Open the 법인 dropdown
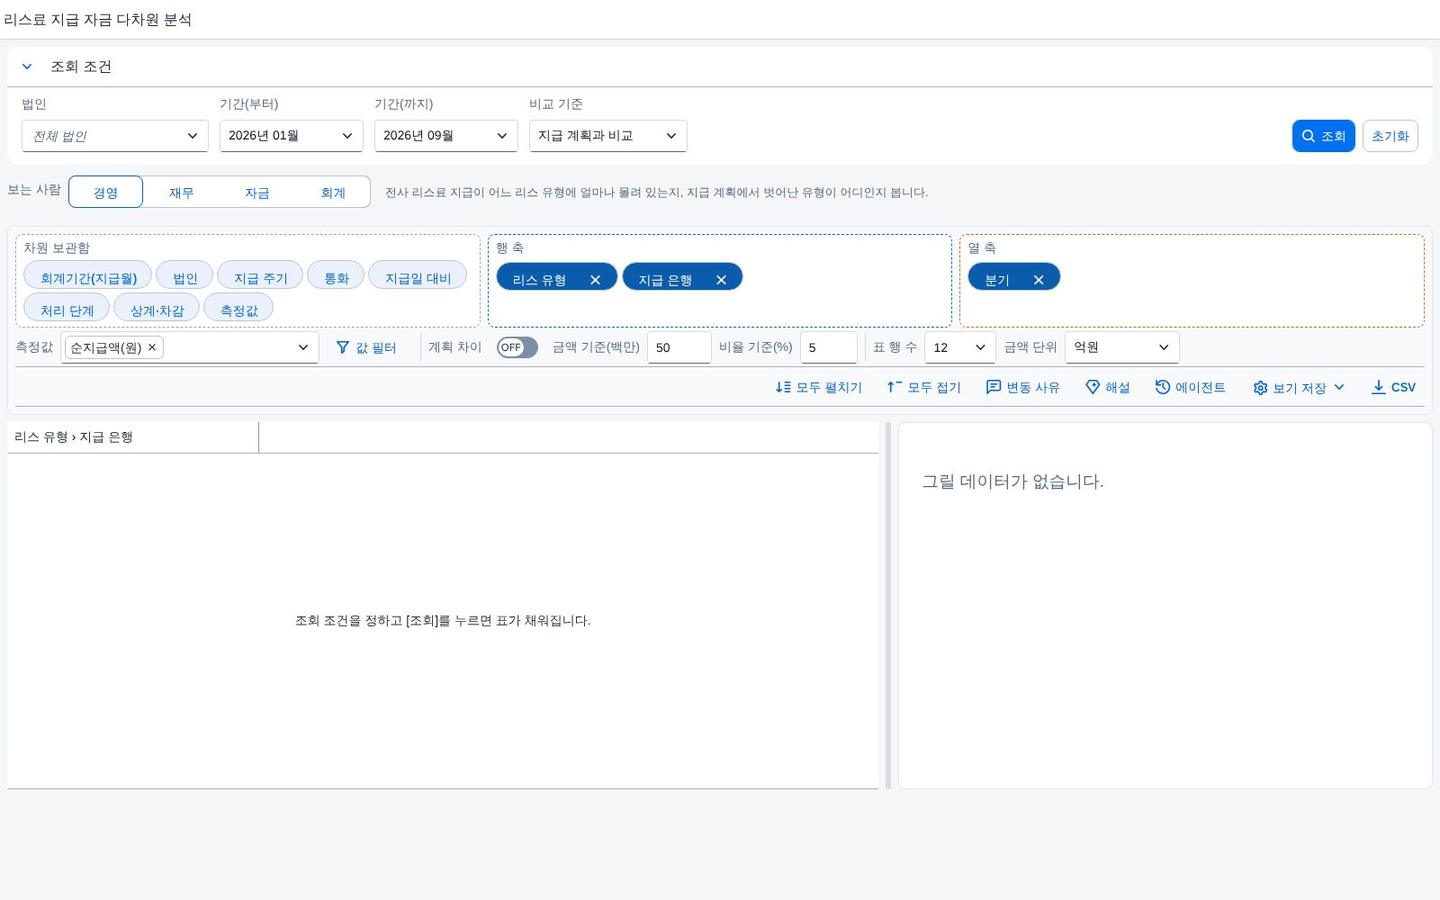The width and height of the screenshot is (1440, 900). click(115, 136)
